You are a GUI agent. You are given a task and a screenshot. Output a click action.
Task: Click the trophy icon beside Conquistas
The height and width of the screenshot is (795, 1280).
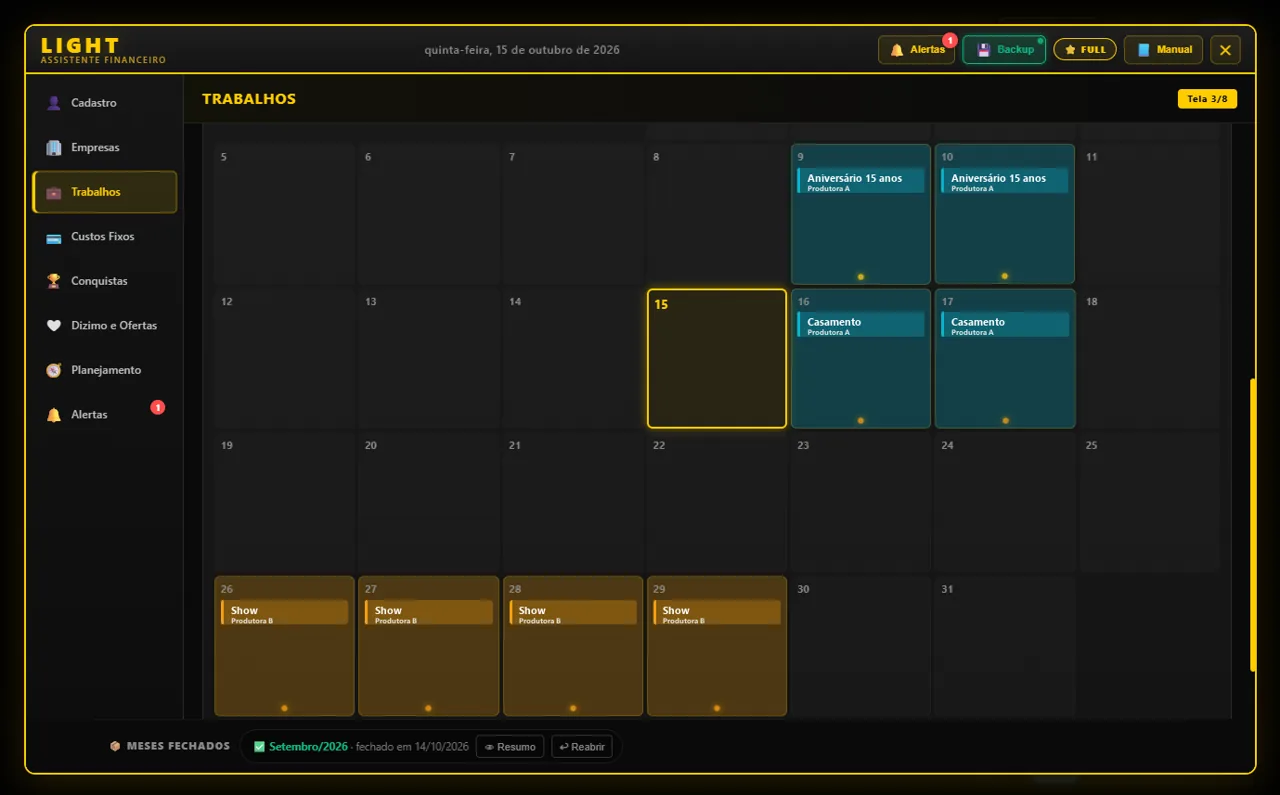pos(54,281)
